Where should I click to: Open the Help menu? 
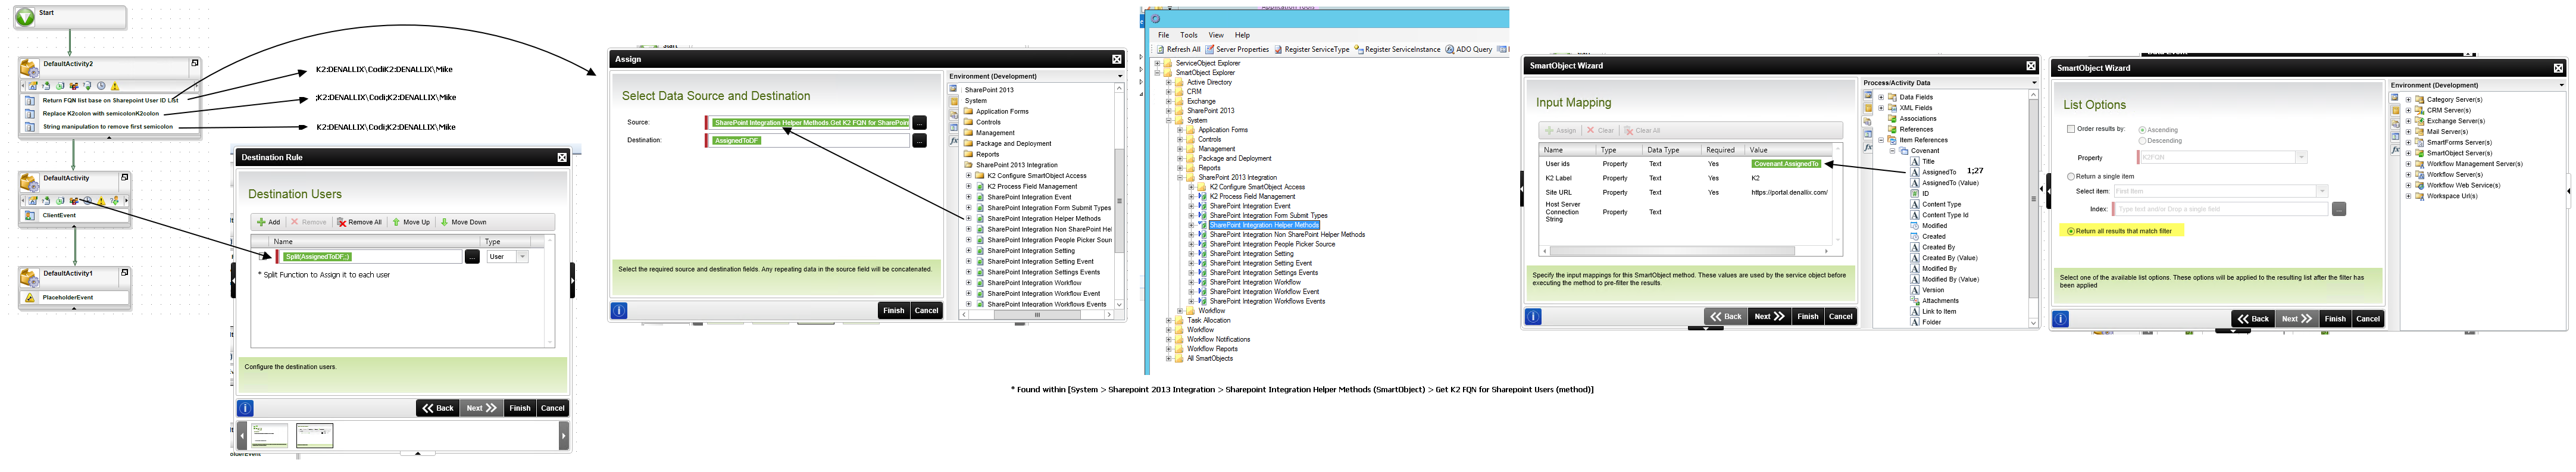[x=1242, y=35]
